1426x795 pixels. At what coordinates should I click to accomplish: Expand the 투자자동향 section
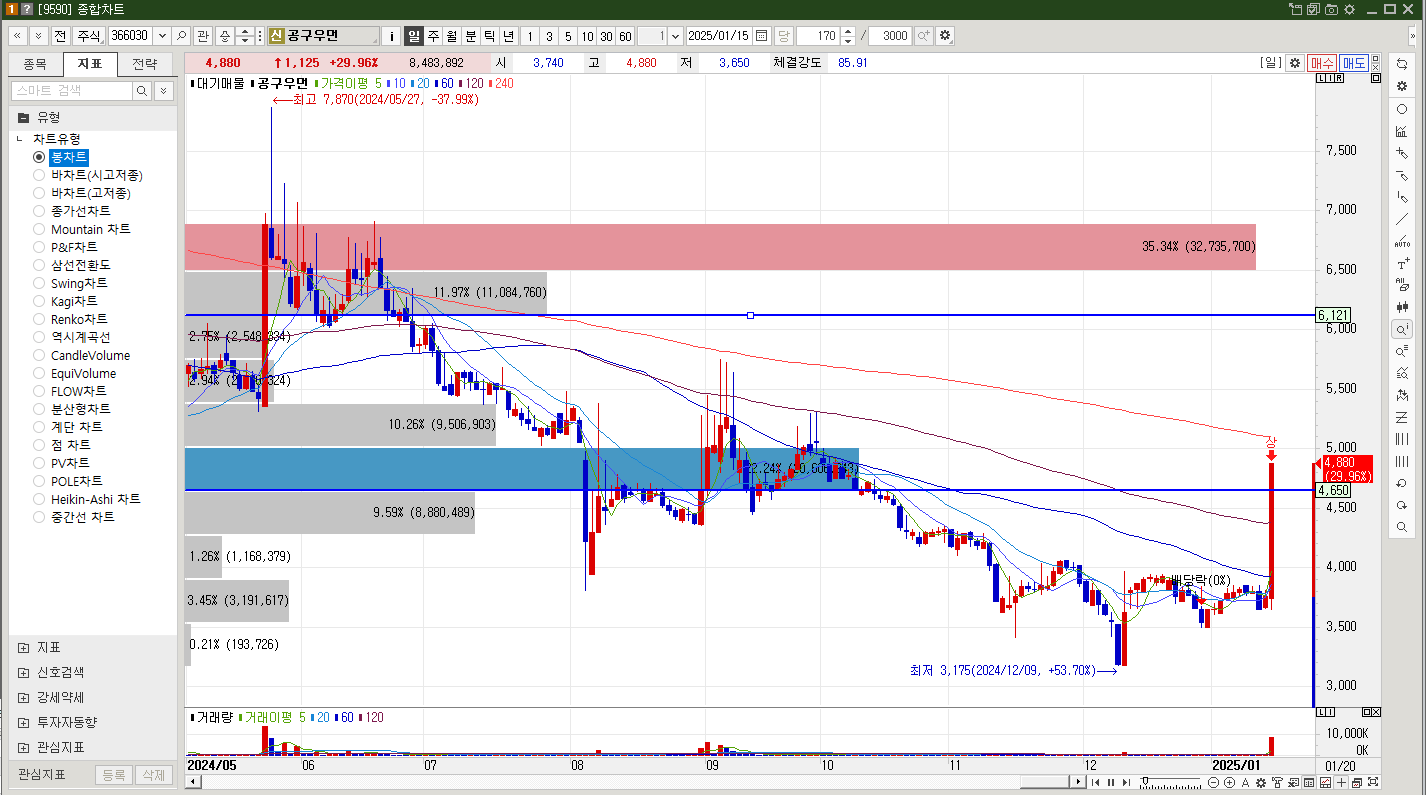point(24,722)
